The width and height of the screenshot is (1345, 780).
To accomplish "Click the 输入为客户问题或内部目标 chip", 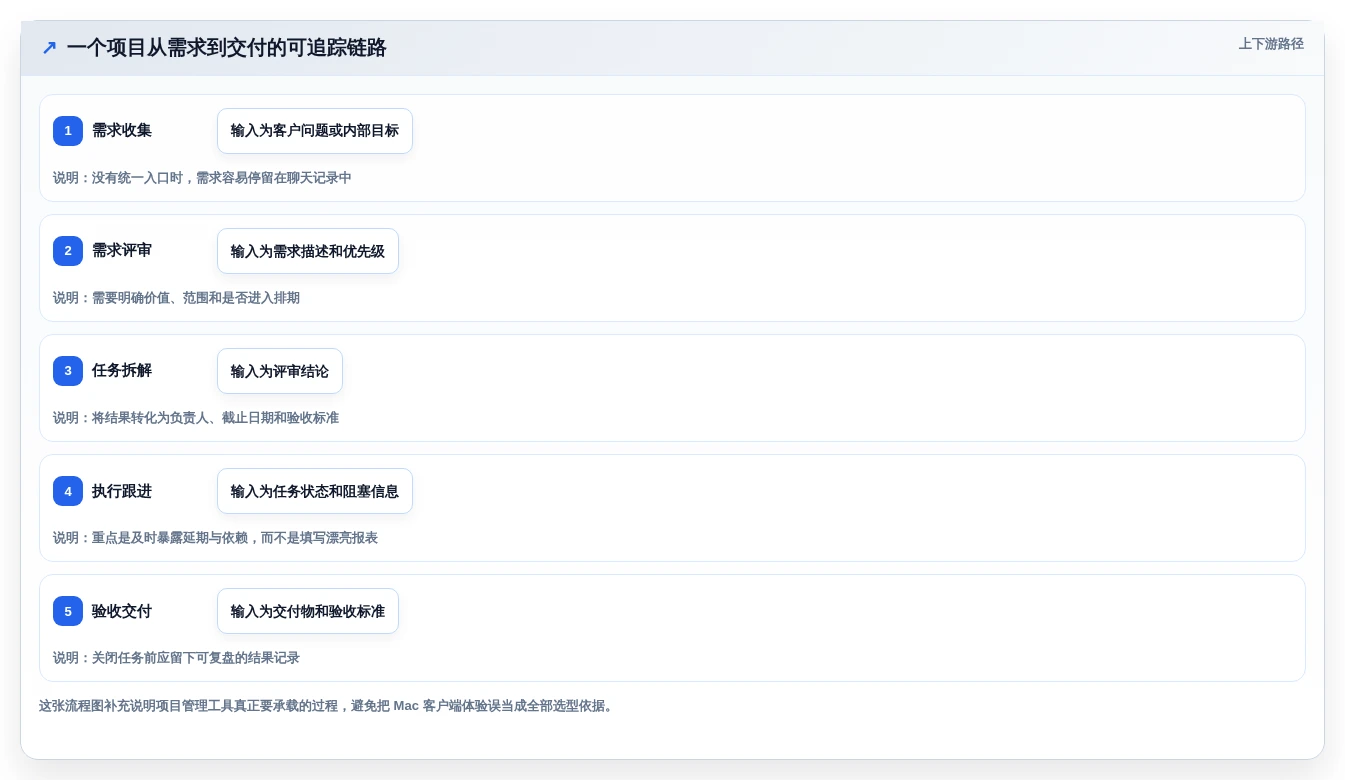I will click(315, 131).
